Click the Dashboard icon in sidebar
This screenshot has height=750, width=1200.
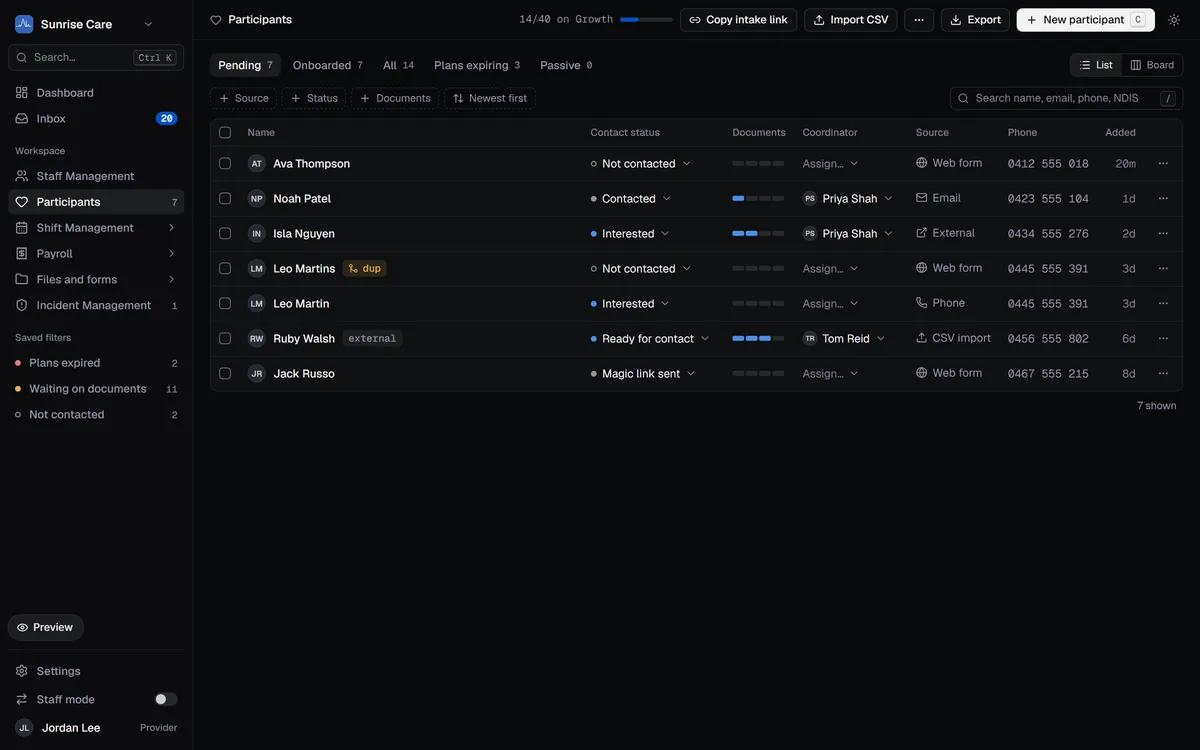[x=22, y=93]
